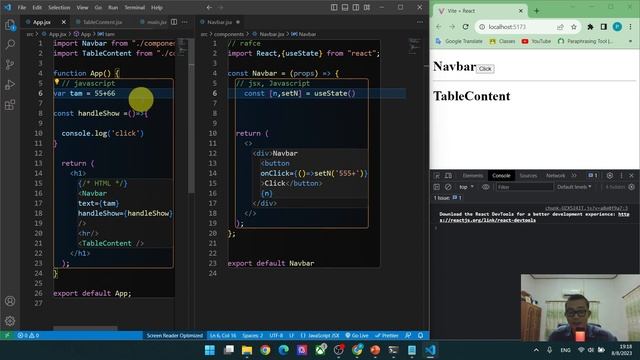
Task: Open the Accounts menu in activity bar
Action: pos(10,301)
